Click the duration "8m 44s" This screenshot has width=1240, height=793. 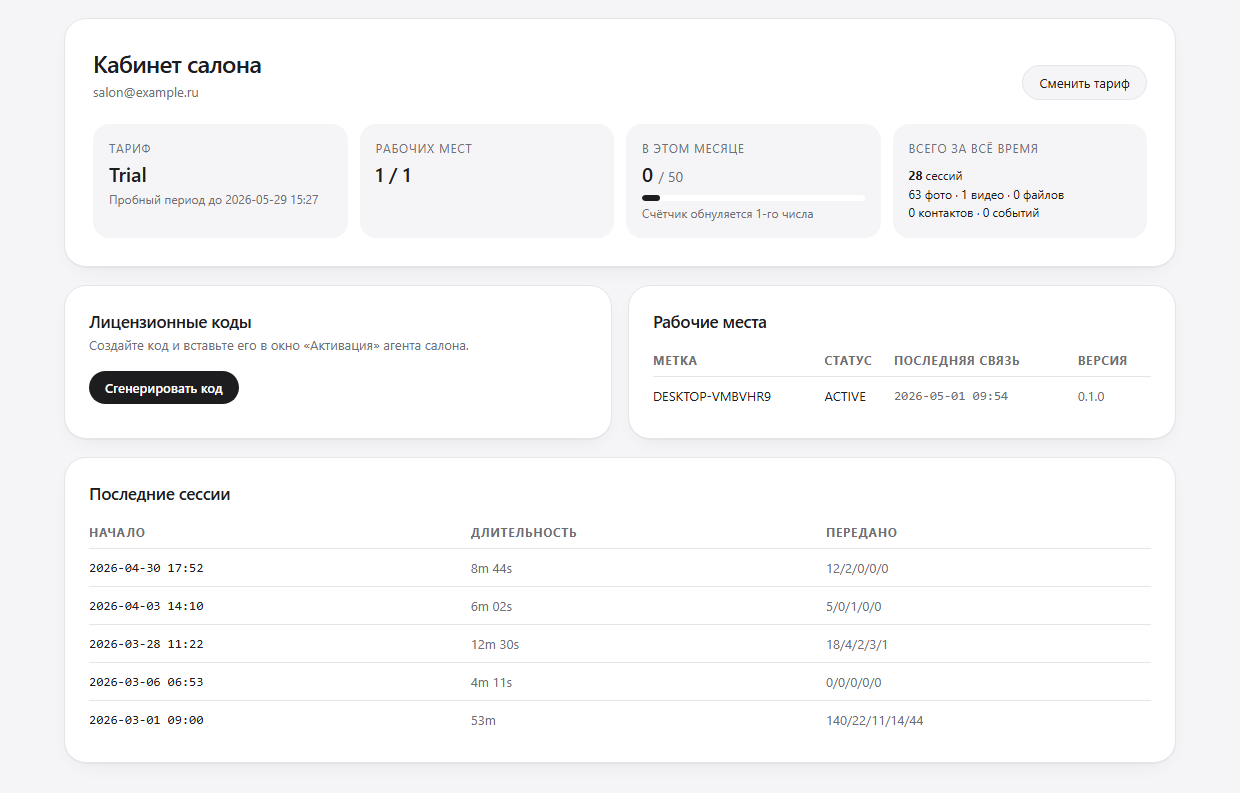click(492, 568)
